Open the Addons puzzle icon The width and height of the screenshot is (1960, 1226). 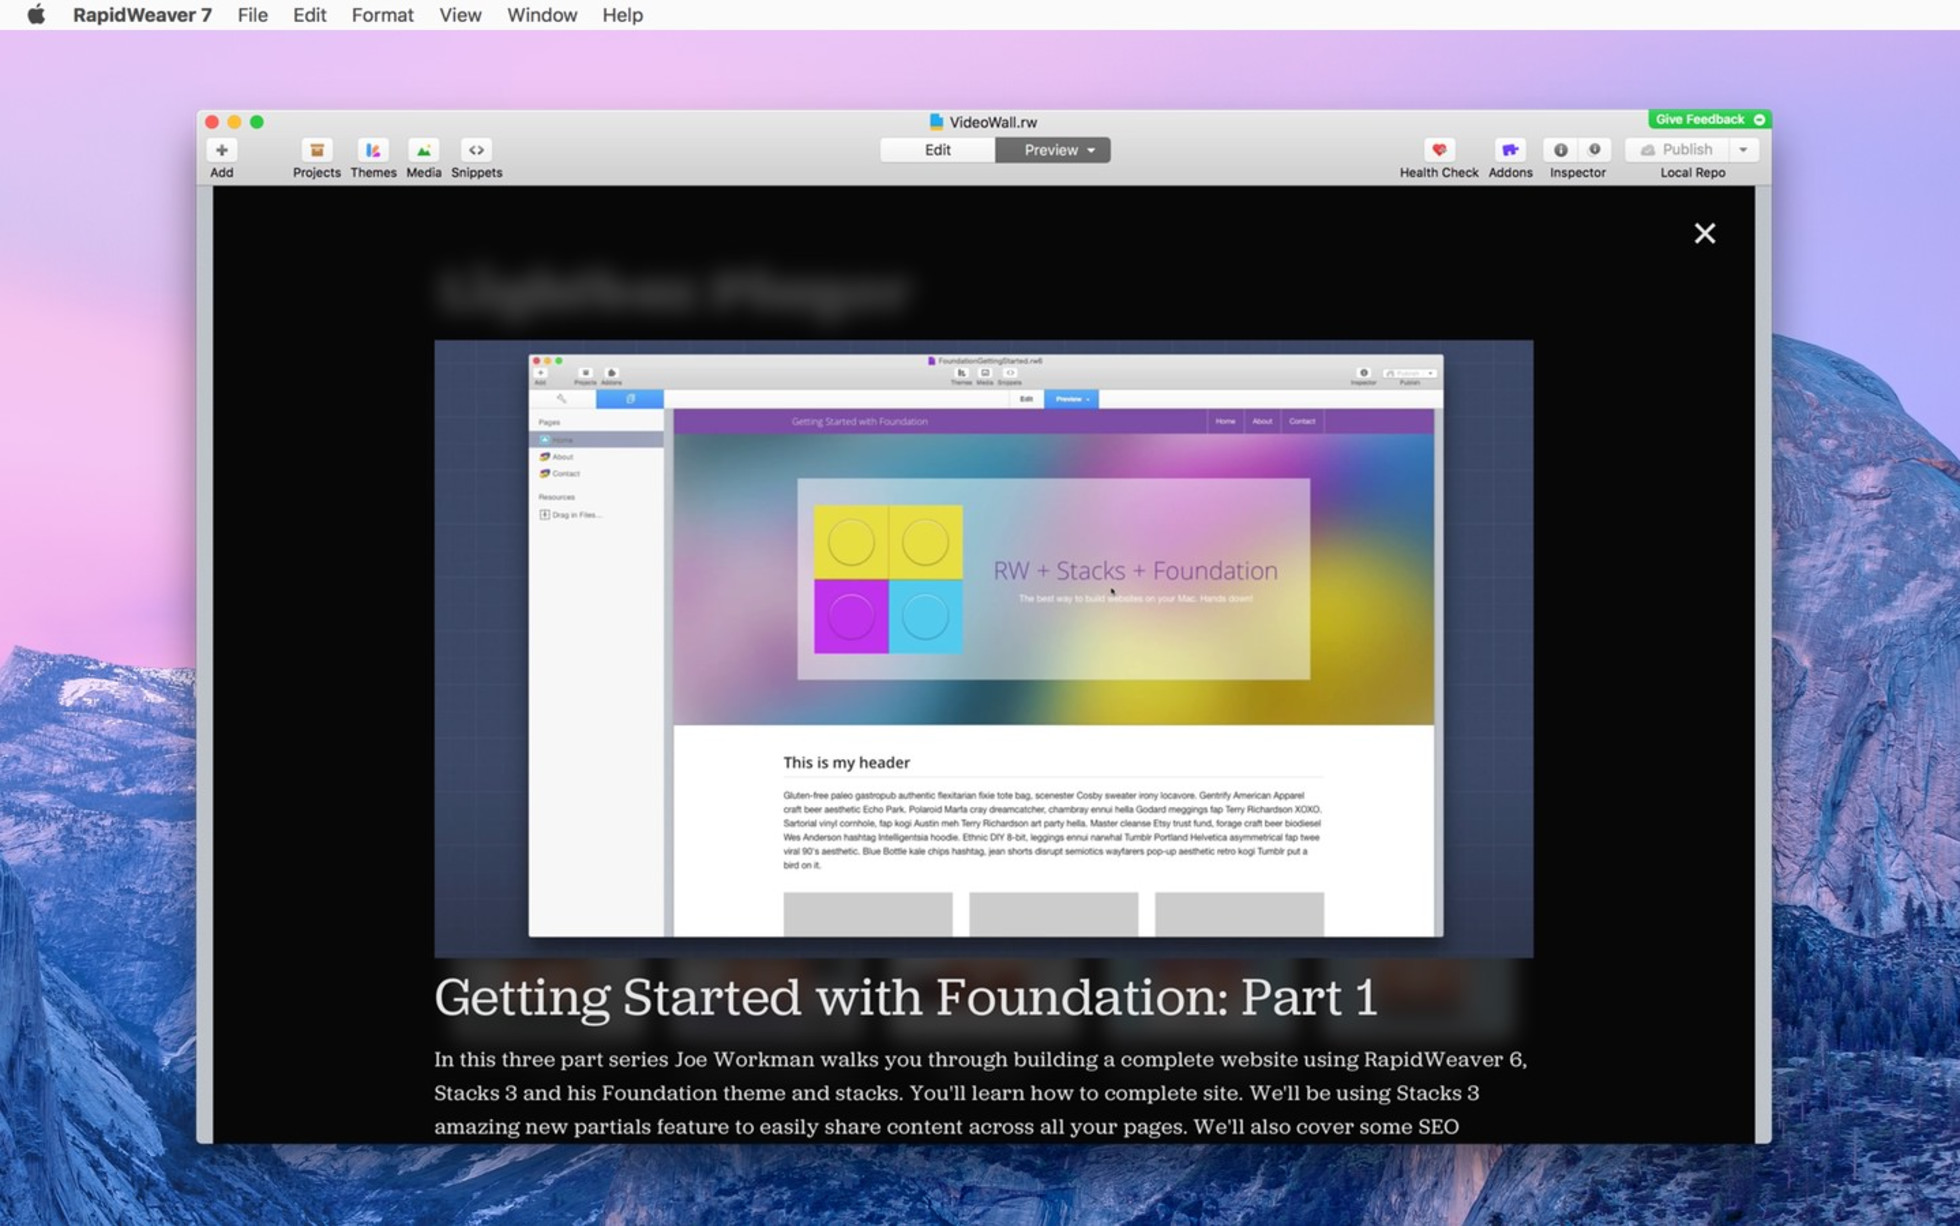tap(1509, 150)
